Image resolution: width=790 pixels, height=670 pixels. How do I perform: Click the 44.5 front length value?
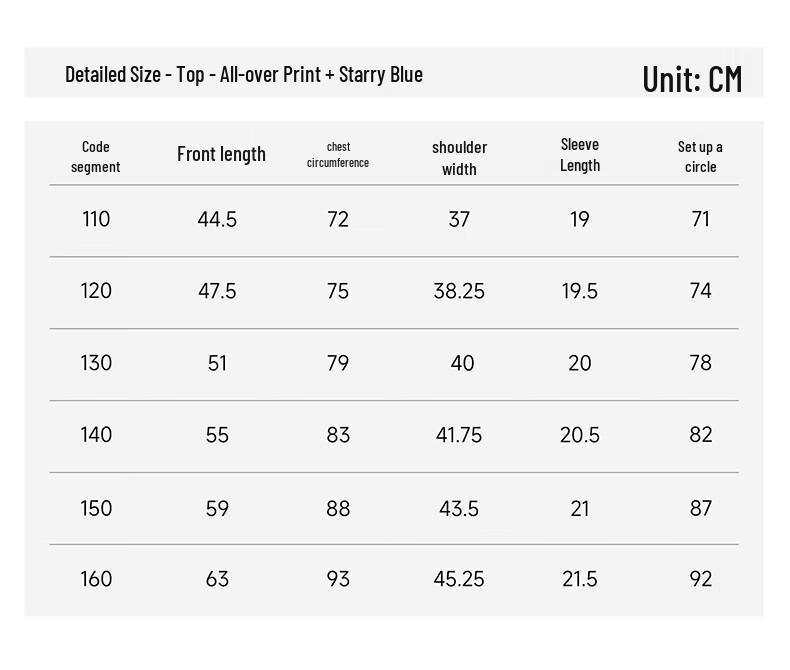217,219
